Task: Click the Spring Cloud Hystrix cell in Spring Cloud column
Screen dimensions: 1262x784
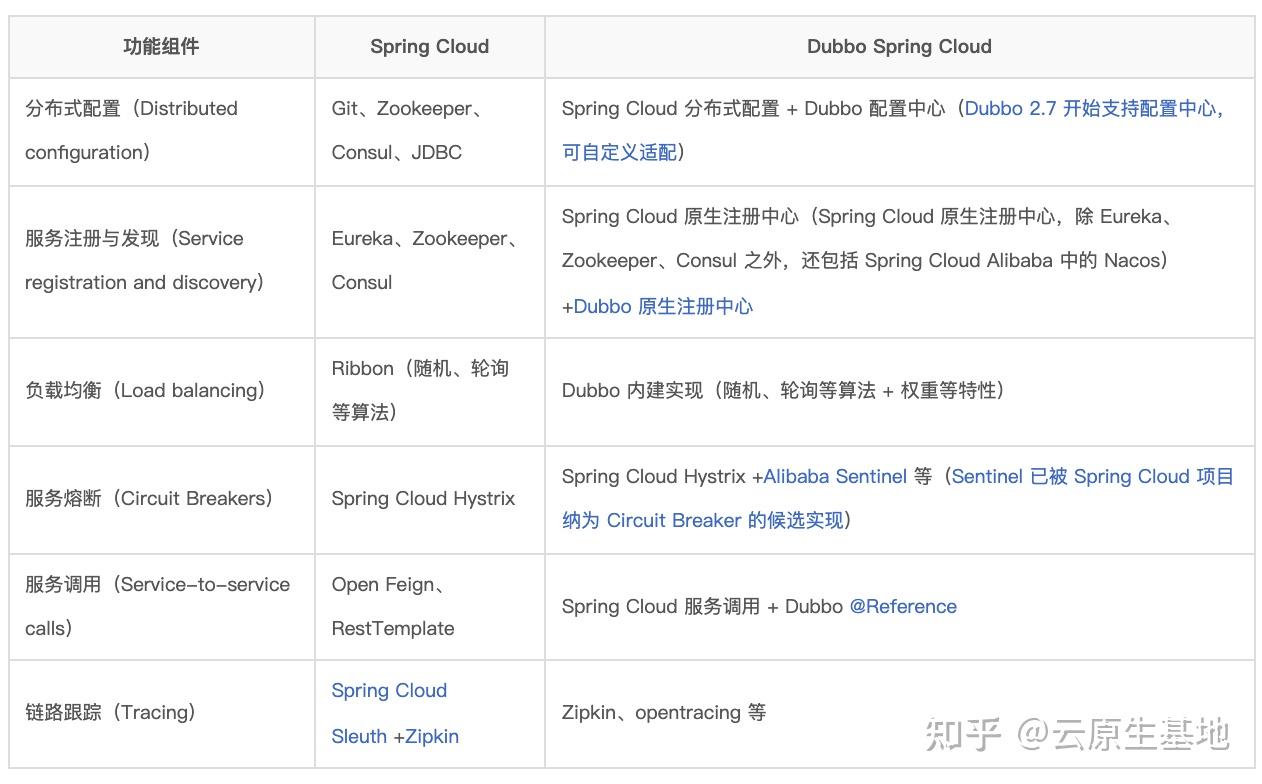Action: pyautogui.click(x=429, y=499)
